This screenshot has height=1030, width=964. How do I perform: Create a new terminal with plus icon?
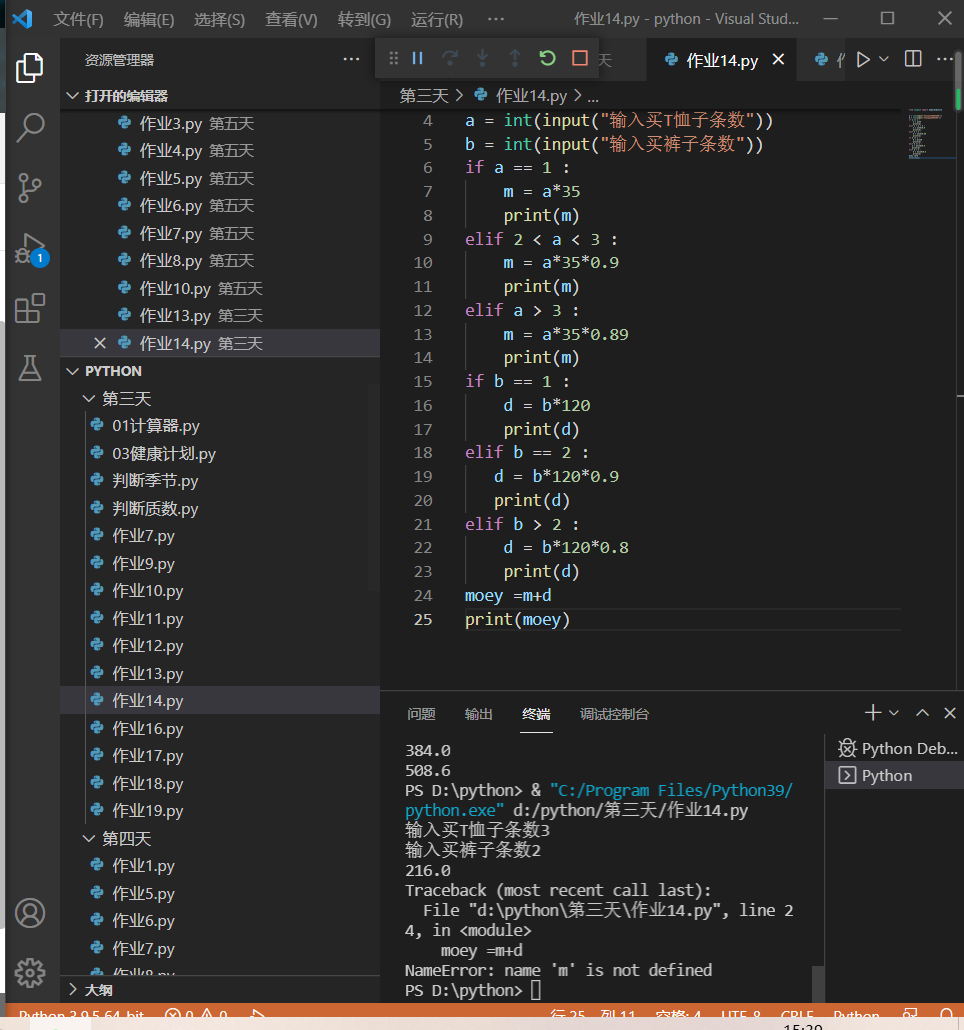coord(873,713)
